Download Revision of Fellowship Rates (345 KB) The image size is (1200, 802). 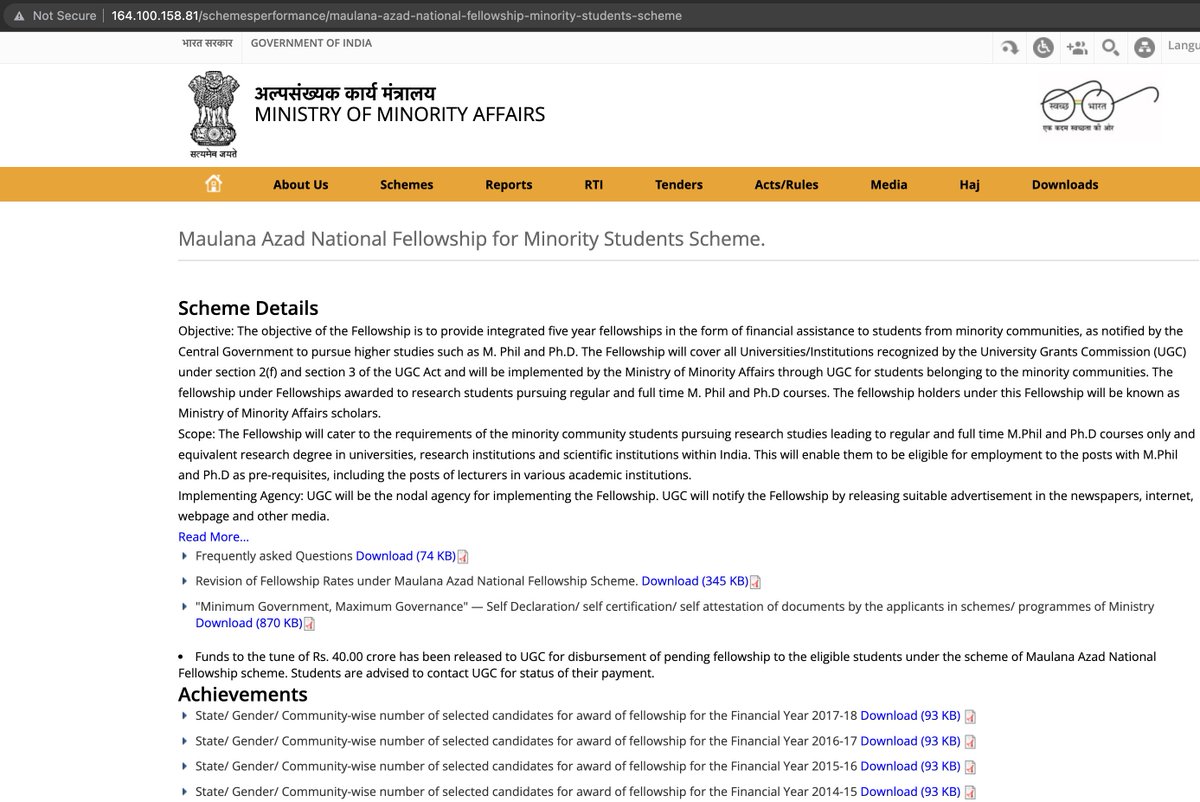695,581
